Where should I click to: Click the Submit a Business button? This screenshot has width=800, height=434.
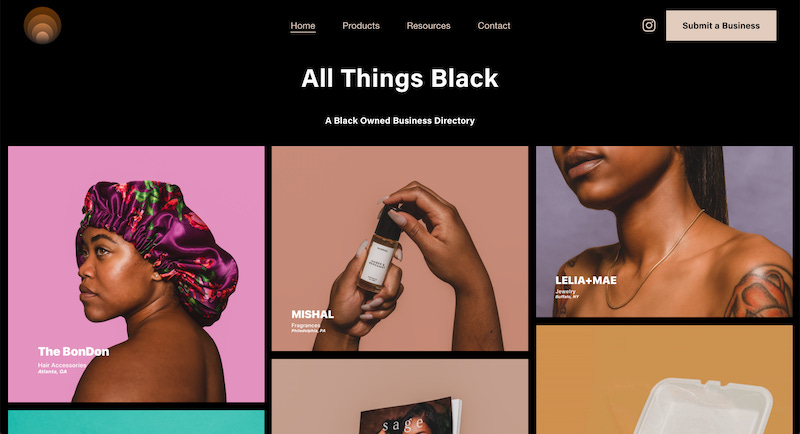[721, 25]
